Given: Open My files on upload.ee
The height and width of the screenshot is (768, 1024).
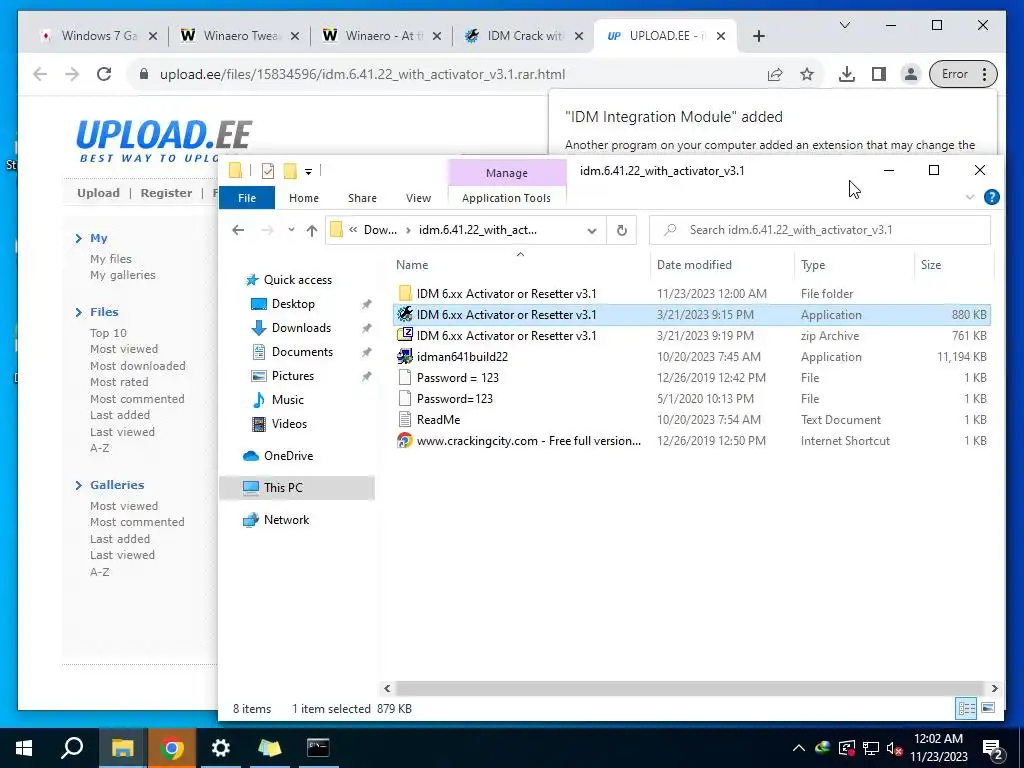Looking at the screenshot, I should (110, 259).
